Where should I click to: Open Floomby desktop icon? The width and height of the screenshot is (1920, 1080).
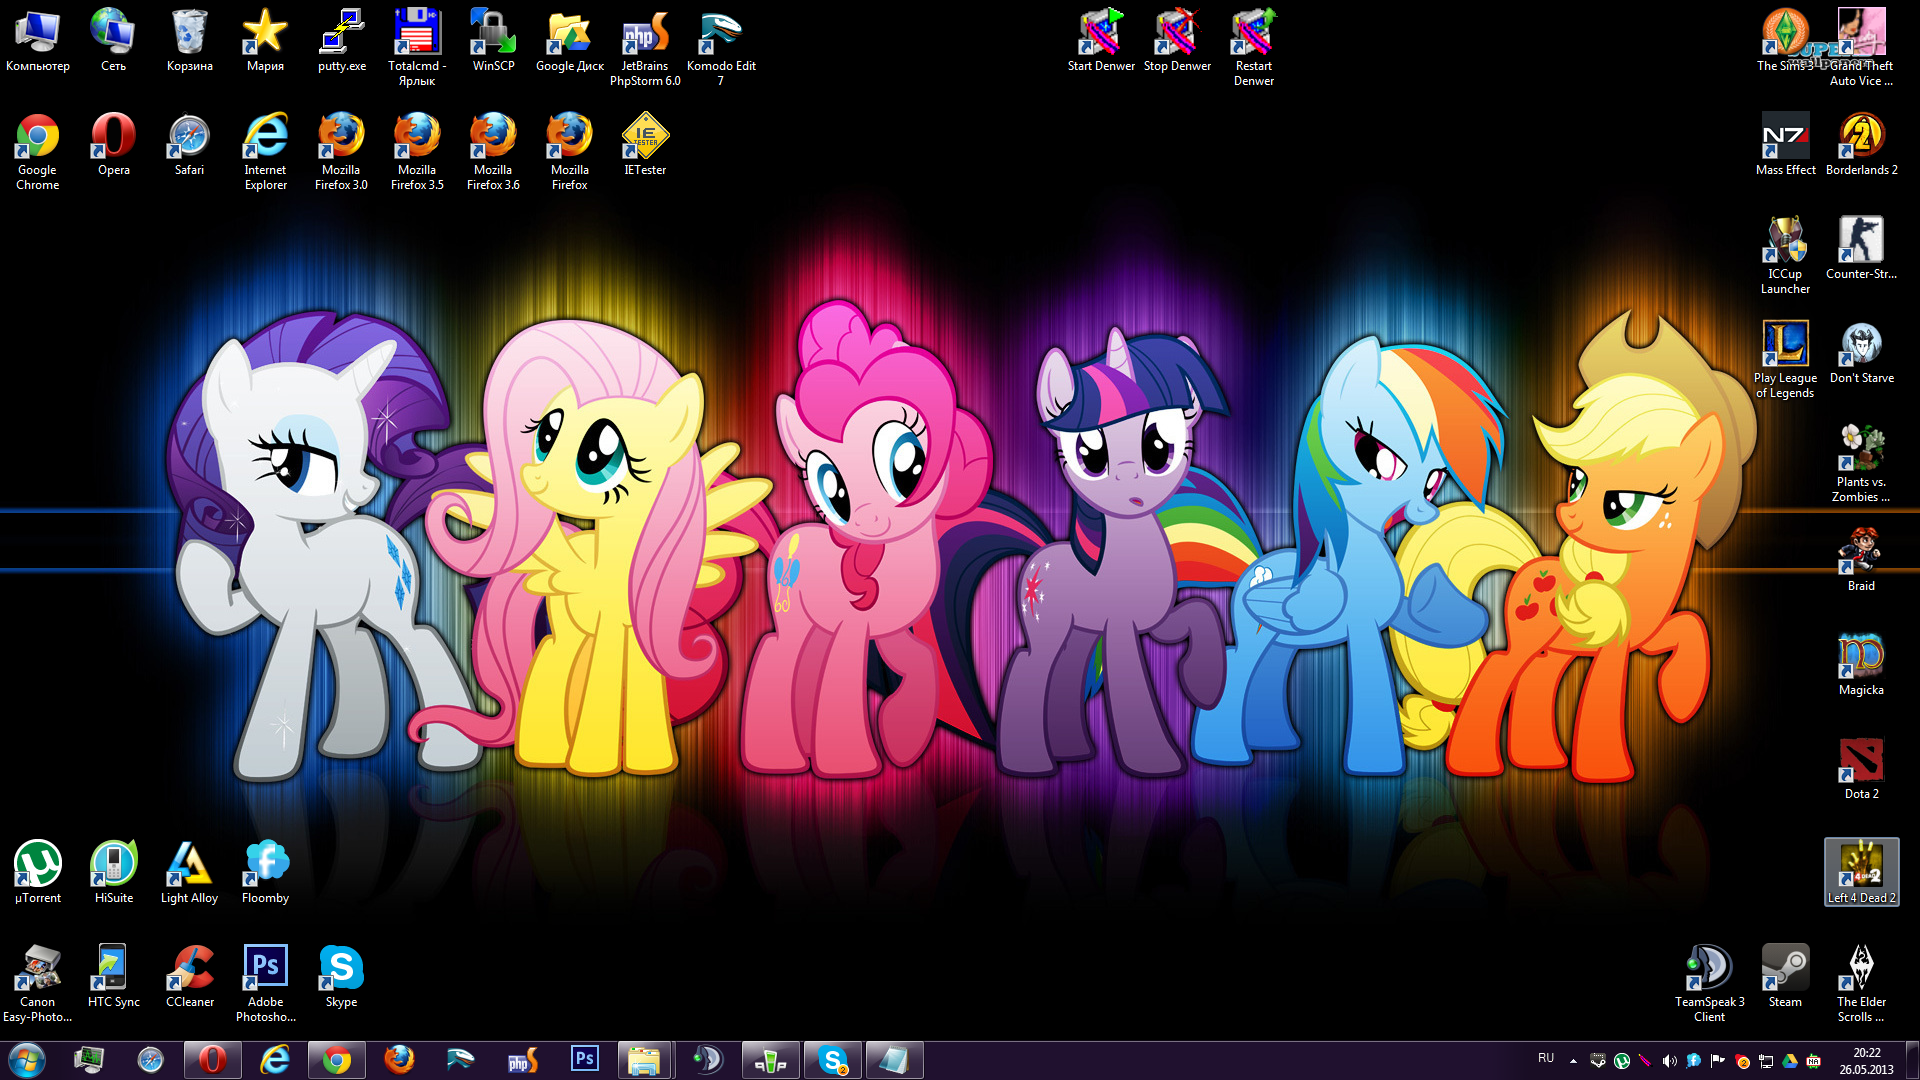click(265, 873)
